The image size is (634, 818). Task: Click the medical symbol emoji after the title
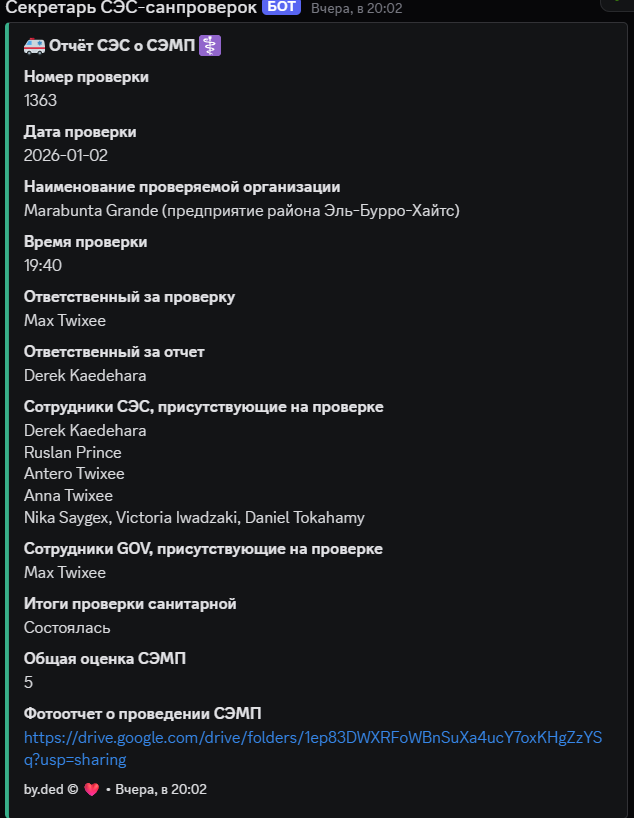click(x=208, y=46)
